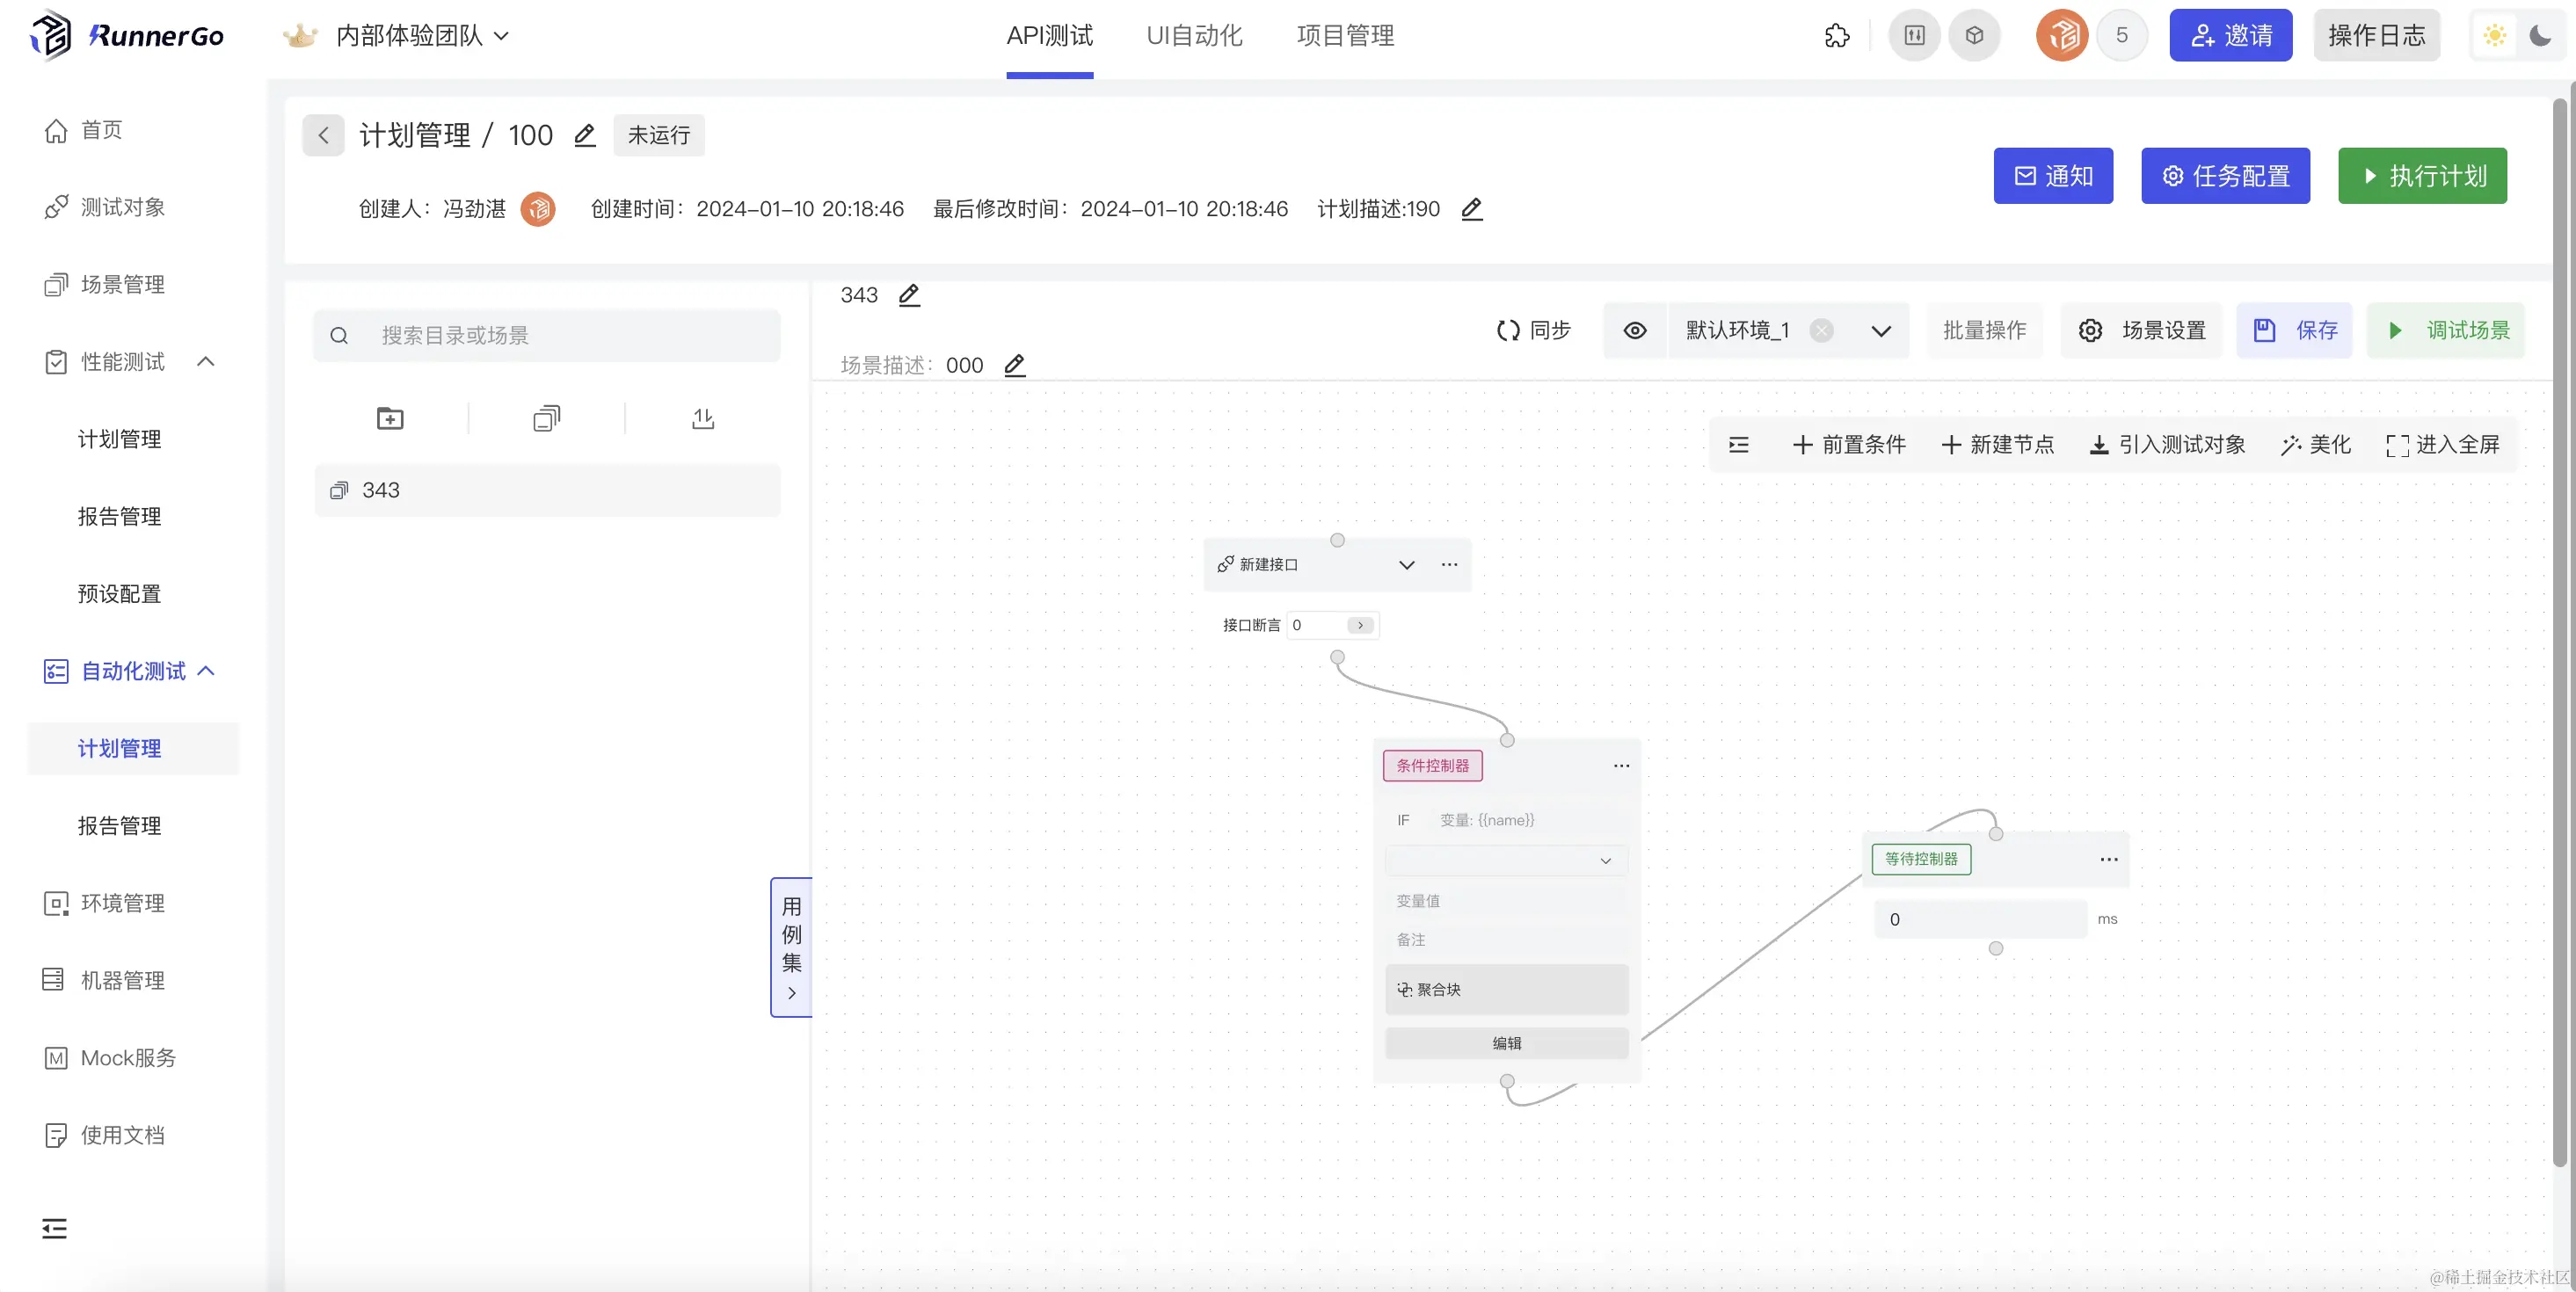Click the plugin puzzle icon in header
Image resolution: width=2576 pixels, height=1292 pixels.
click(x=1837, y=36)
